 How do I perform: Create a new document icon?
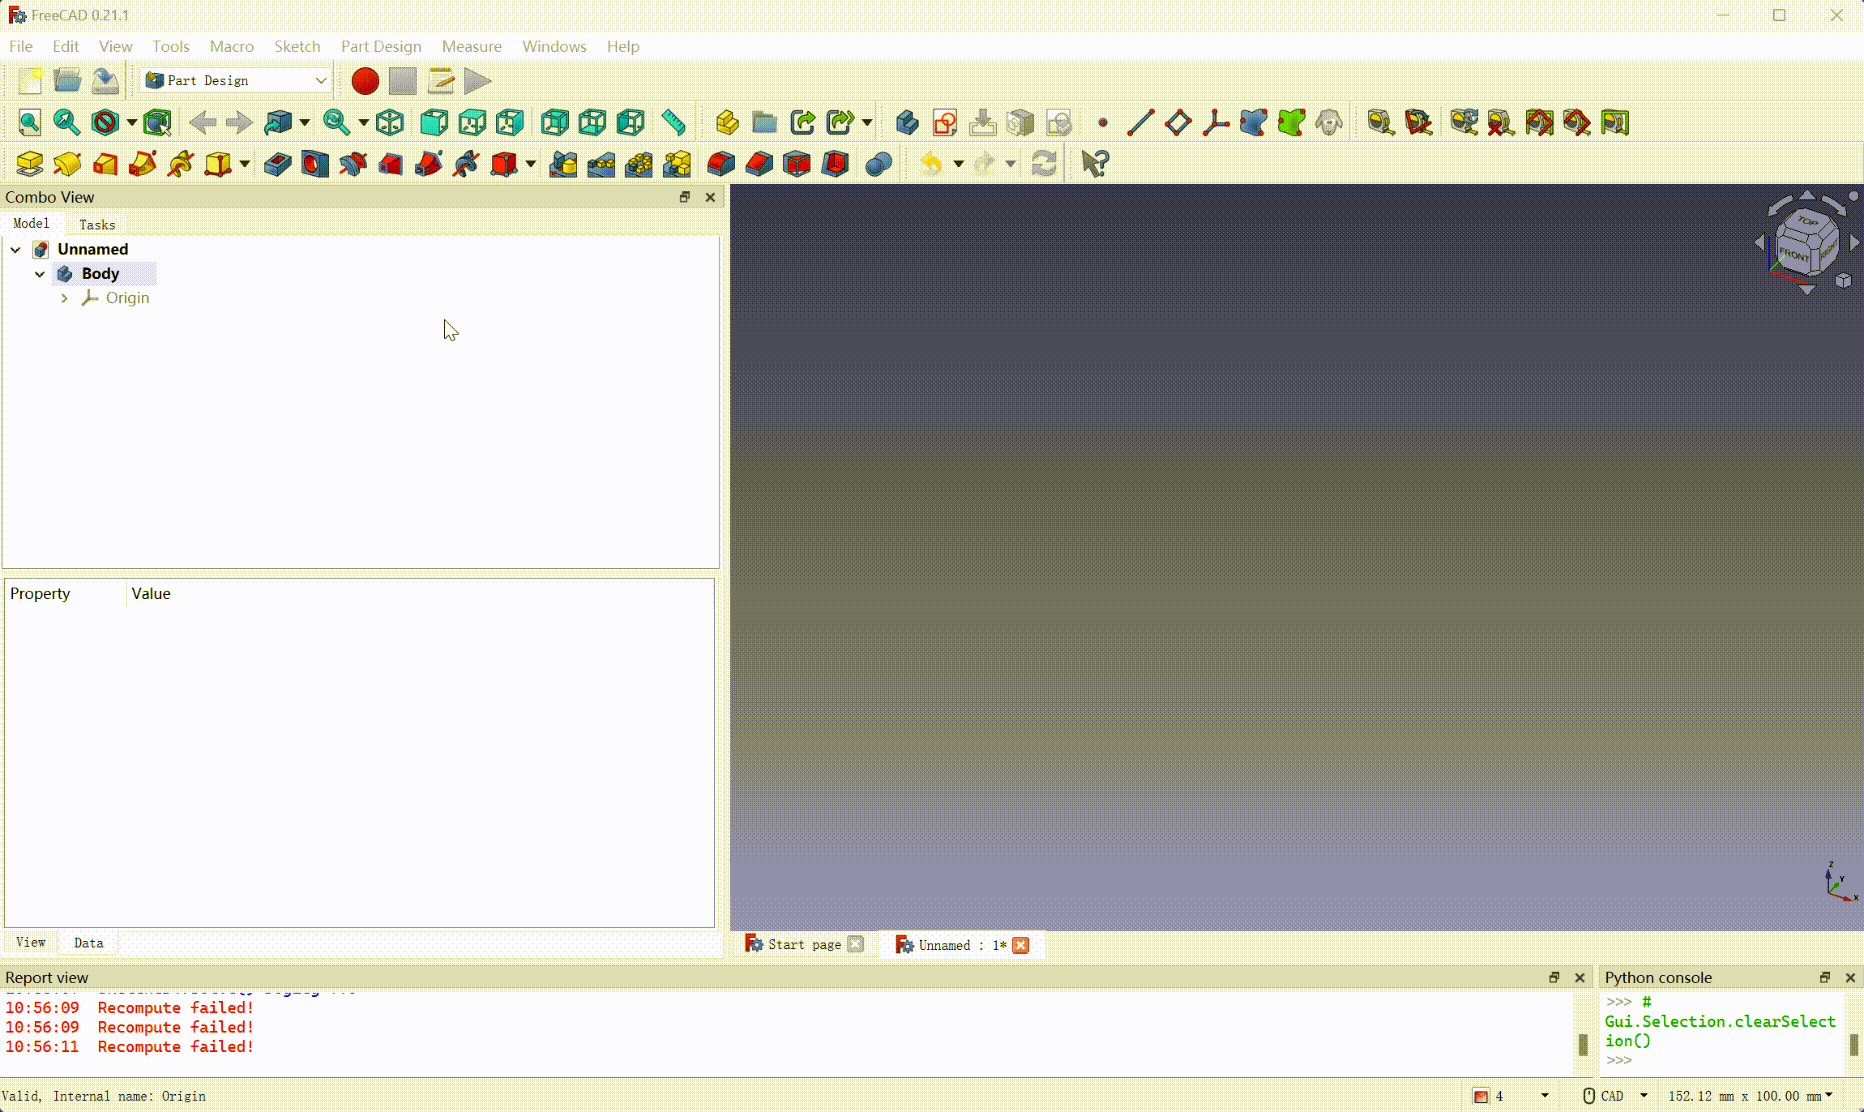pyautogui.click(x=30, y=81)
